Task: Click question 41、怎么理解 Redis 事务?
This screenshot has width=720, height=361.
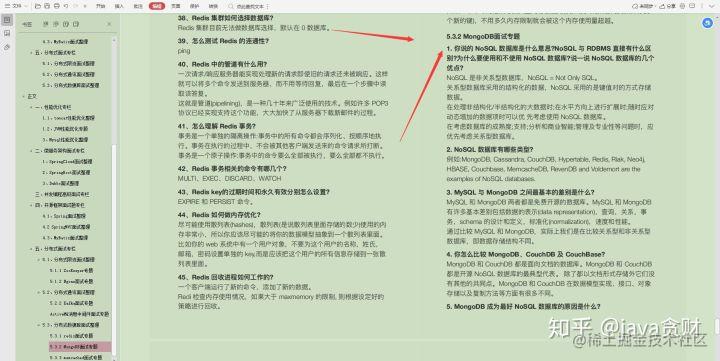Action: pyautogui.click(x=217, y=126)
